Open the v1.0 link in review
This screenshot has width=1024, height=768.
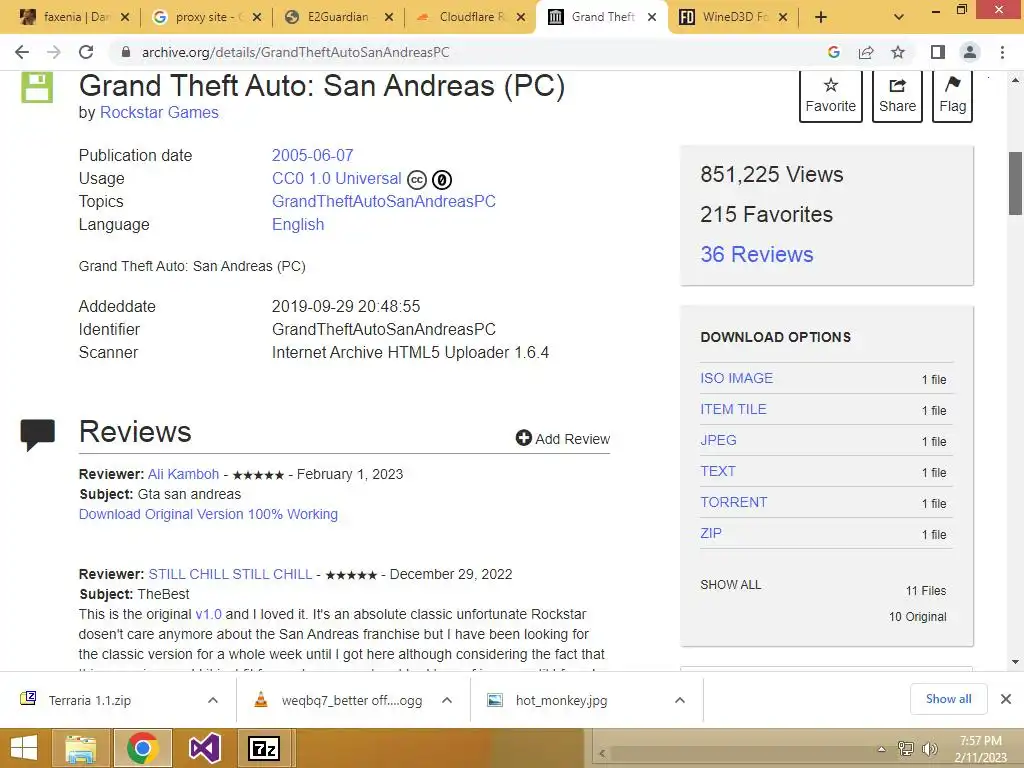(x=208, y=614)
